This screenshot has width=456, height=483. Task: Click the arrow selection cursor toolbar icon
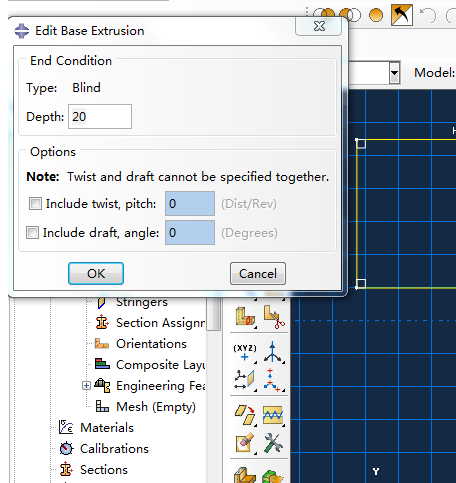402,15
